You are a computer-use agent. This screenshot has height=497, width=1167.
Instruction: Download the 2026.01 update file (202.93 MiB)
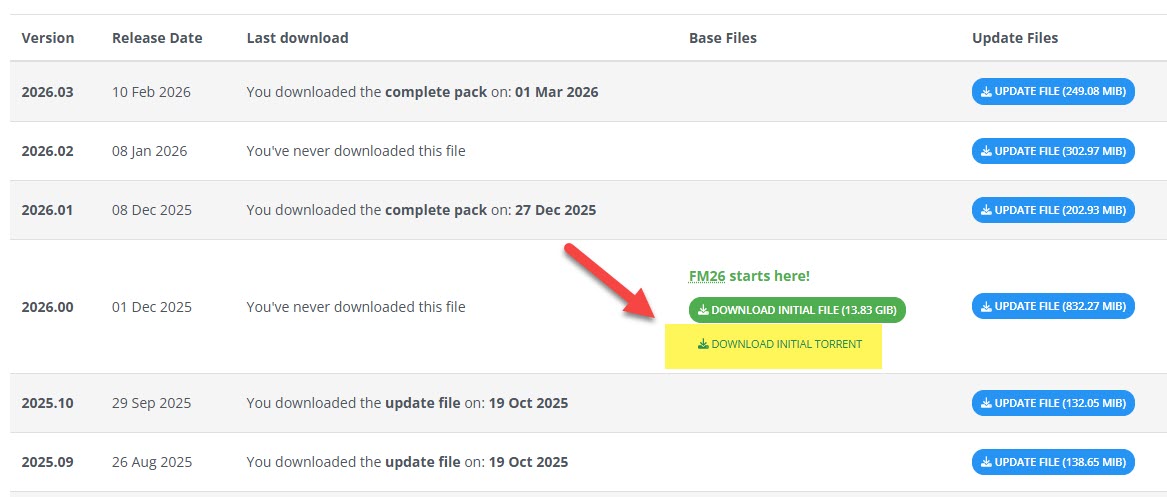1053,210
